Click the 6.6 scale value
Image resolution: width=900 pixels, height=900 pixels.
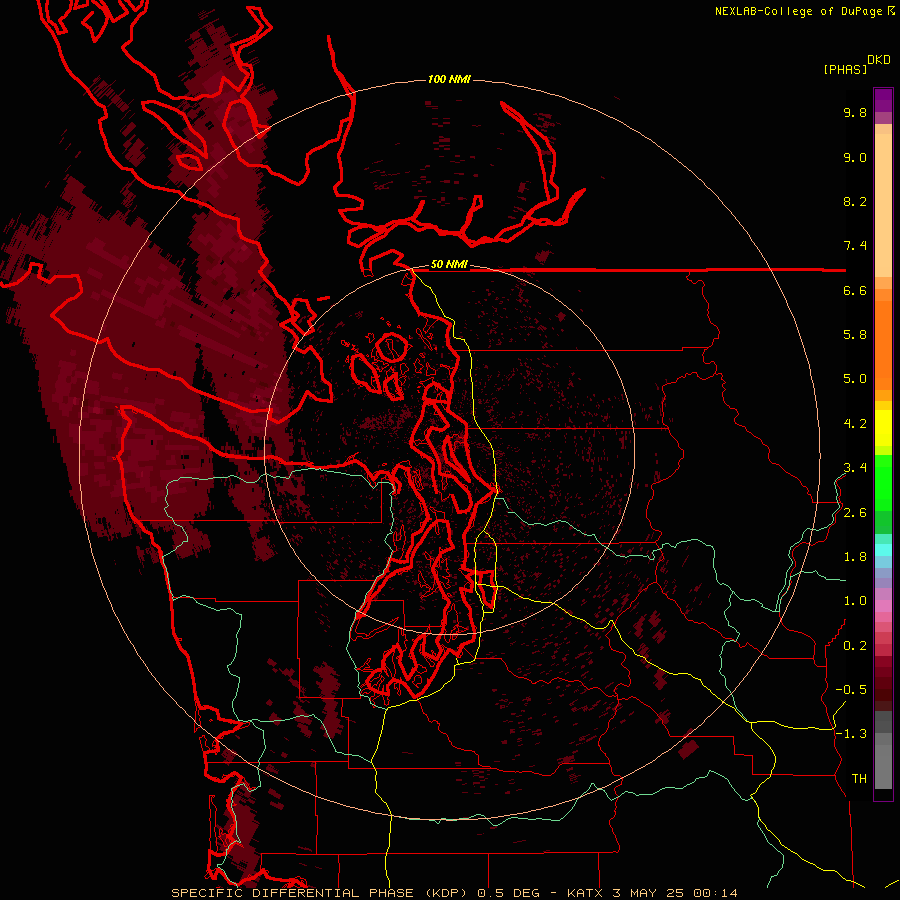(x=855, y=290)
